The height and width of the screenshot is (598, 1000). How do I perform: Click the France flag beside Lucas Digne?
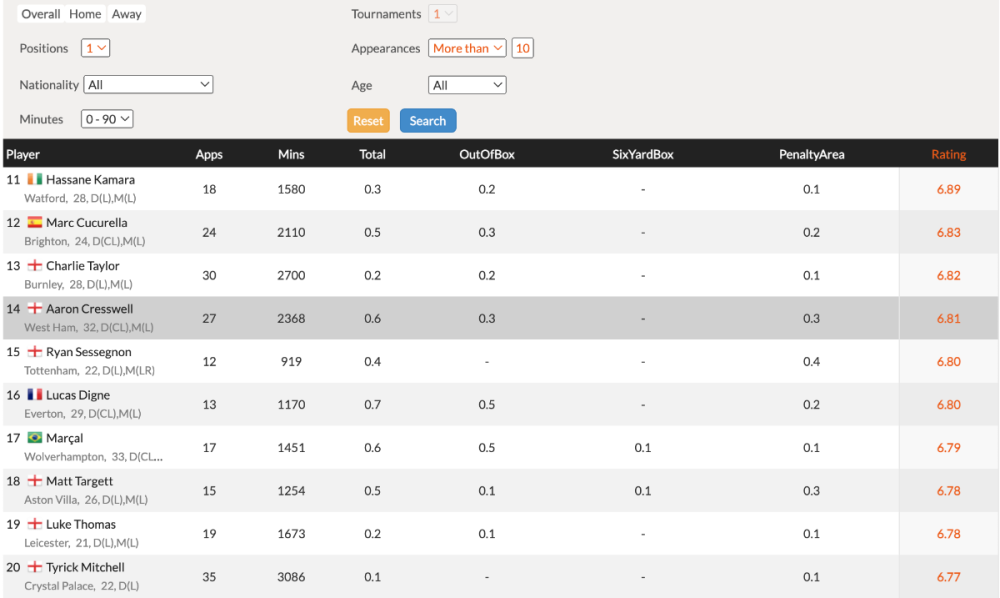[35, 395]
